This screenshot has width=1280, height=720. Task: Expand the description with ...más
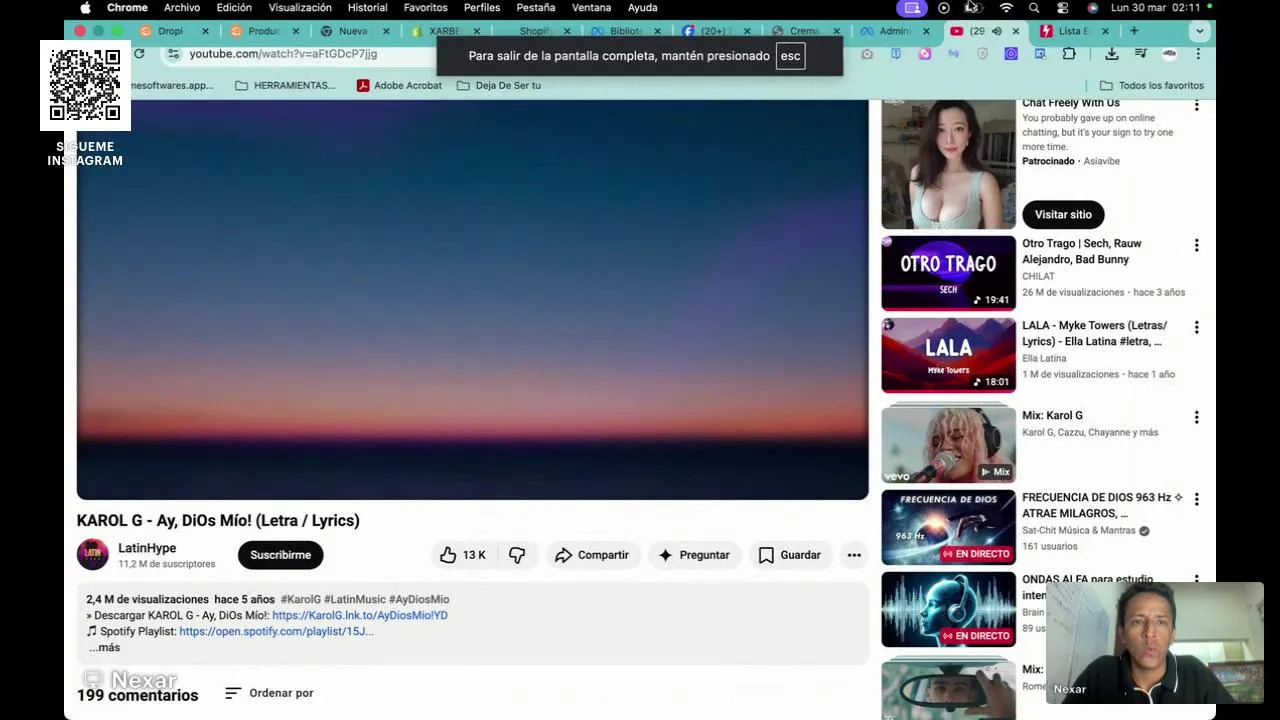104,647
